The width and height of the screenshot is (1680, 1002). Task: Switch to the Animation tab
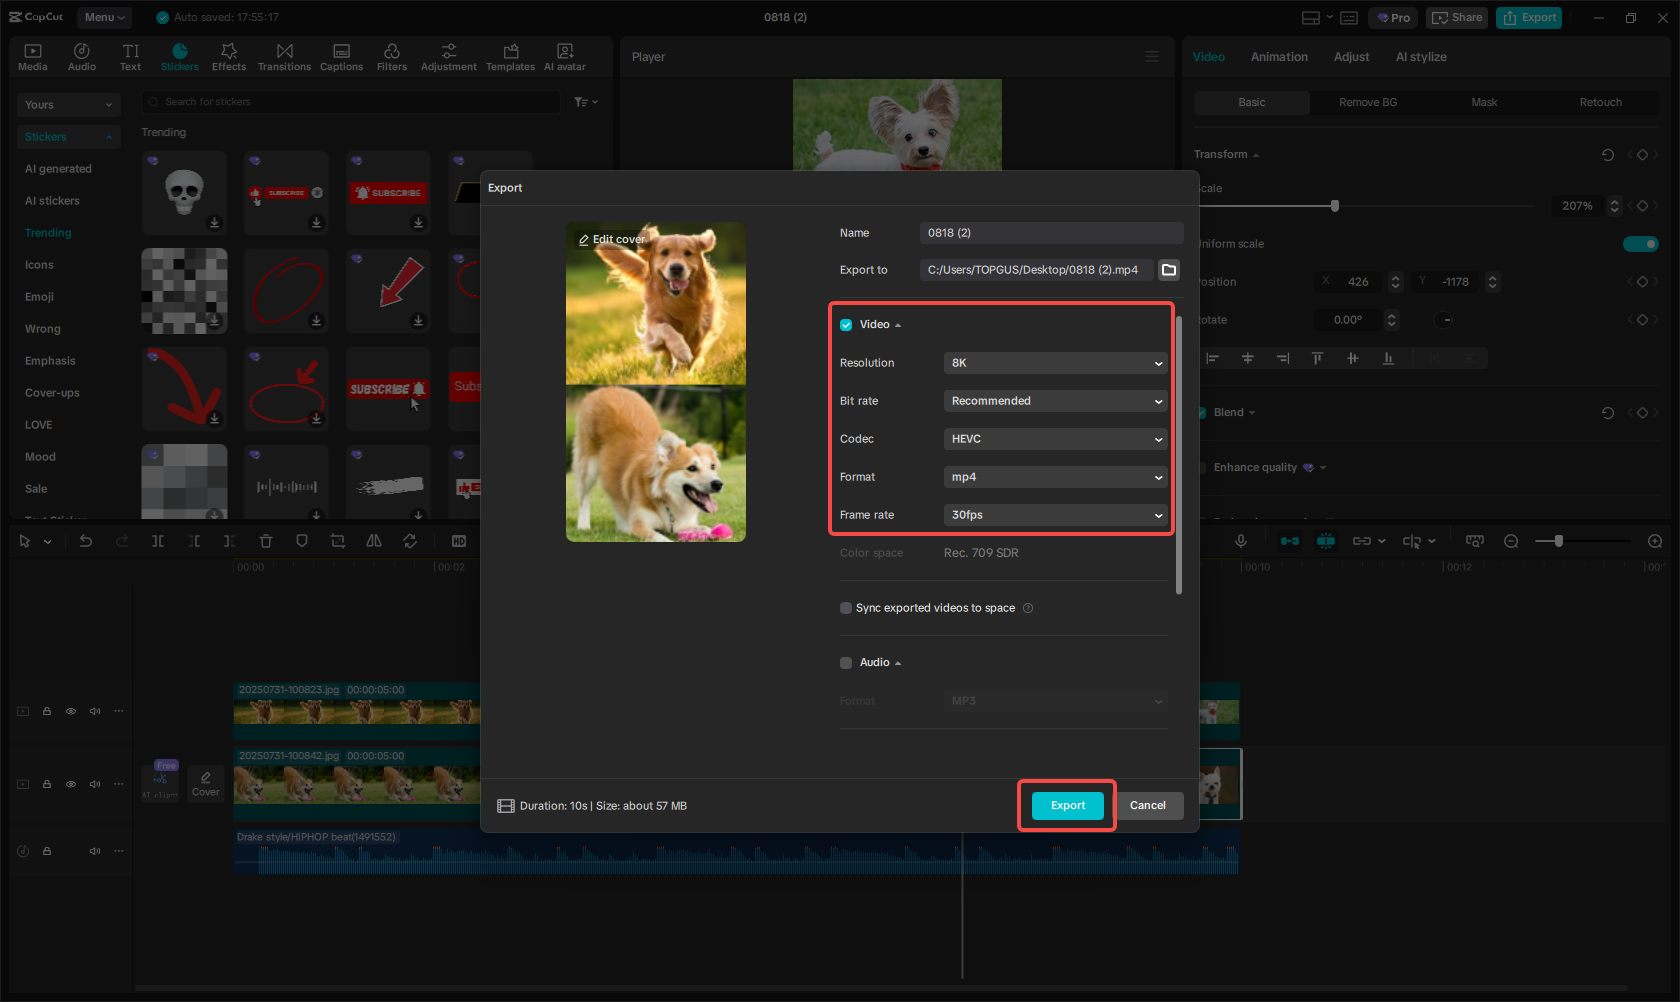(1279, 56)
